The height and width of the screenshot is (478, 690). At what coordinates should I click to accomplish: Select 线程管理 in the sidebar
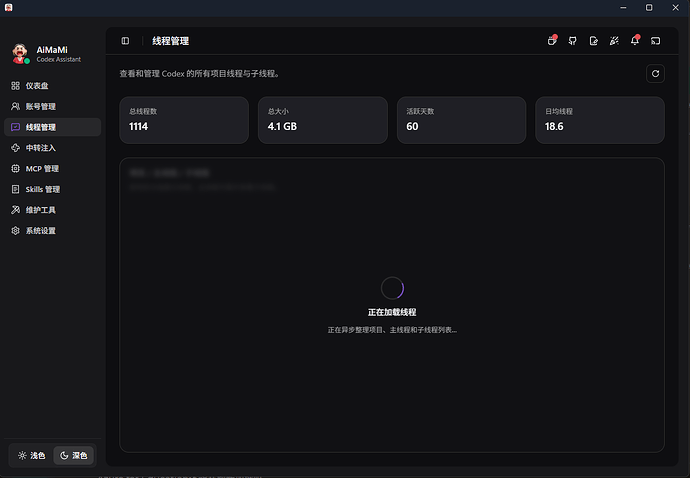coord(52,127)
